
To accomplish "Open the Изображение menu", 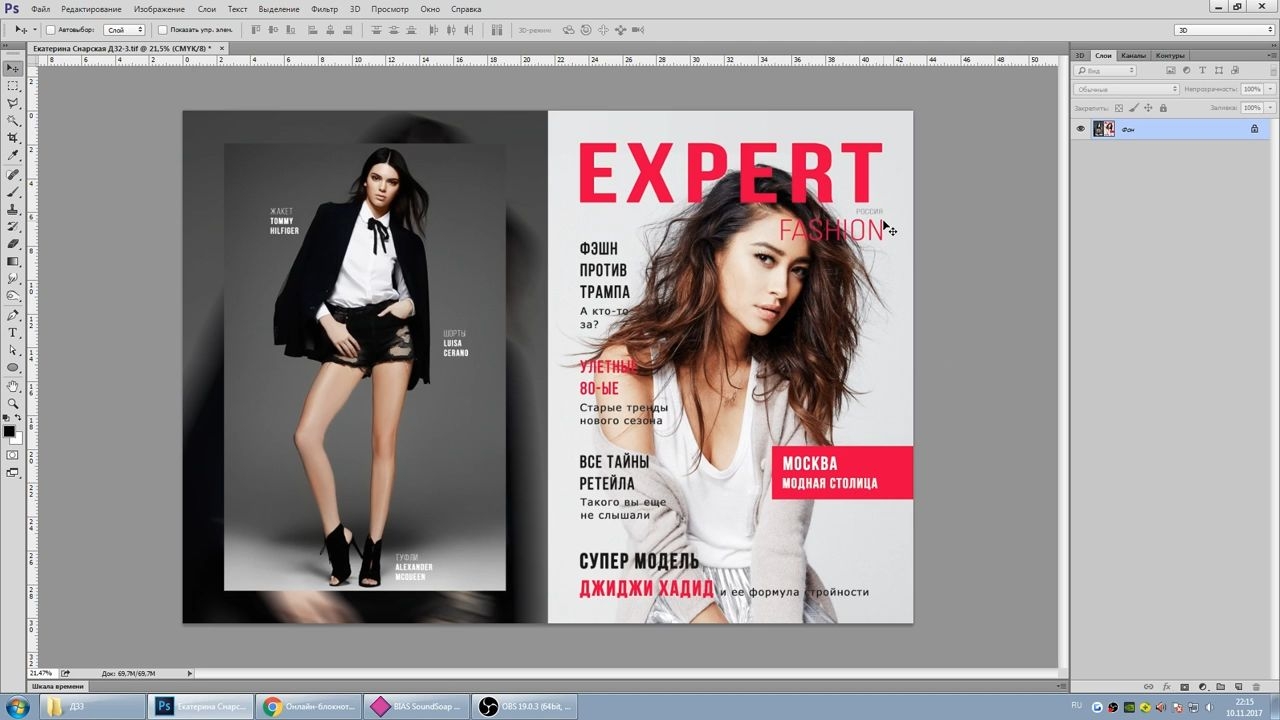I will [158, 9].
